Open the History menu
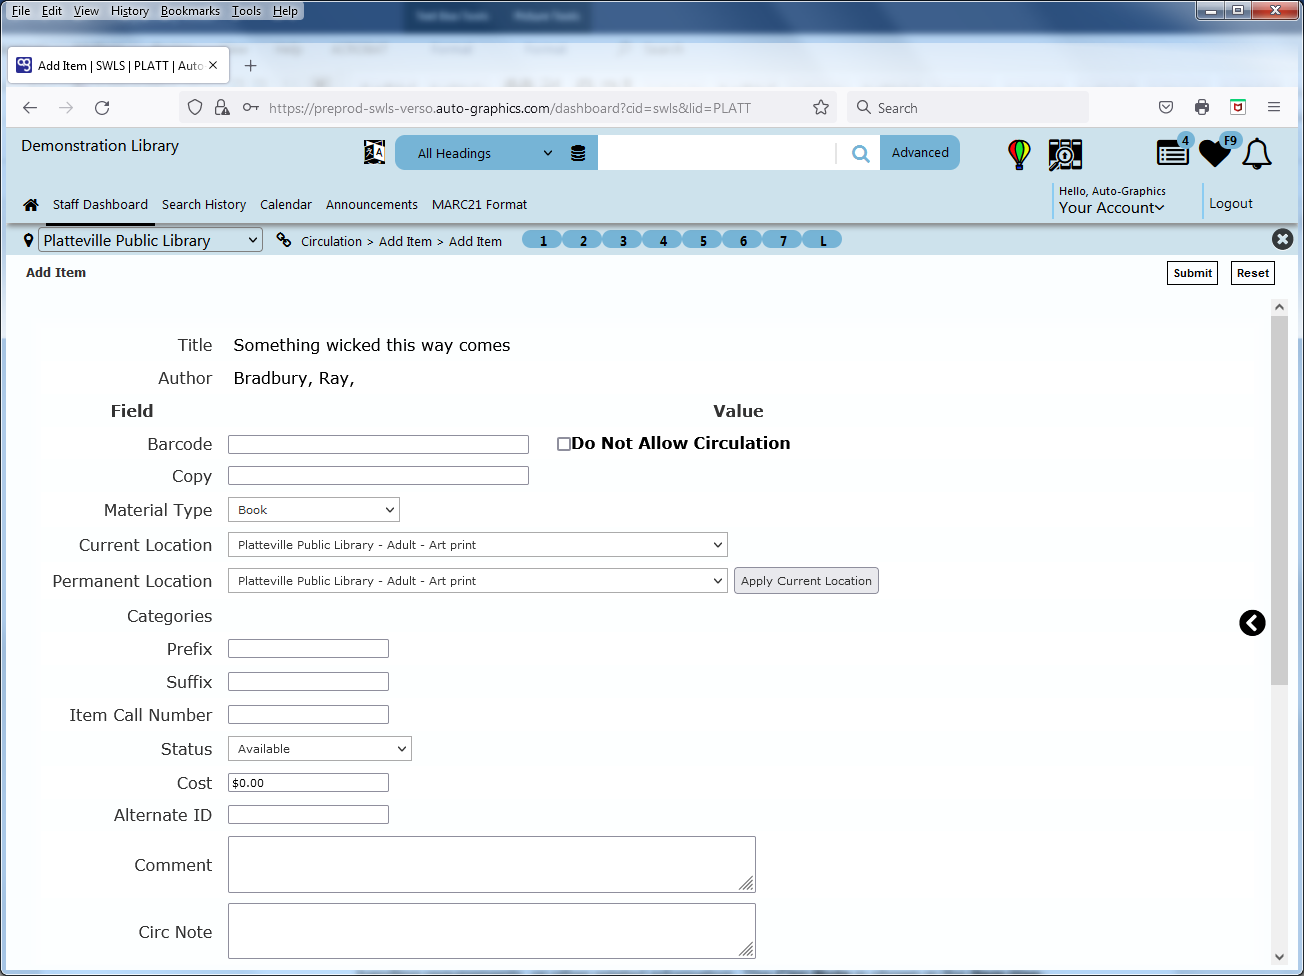1304x976 pixels. point(130,11)
